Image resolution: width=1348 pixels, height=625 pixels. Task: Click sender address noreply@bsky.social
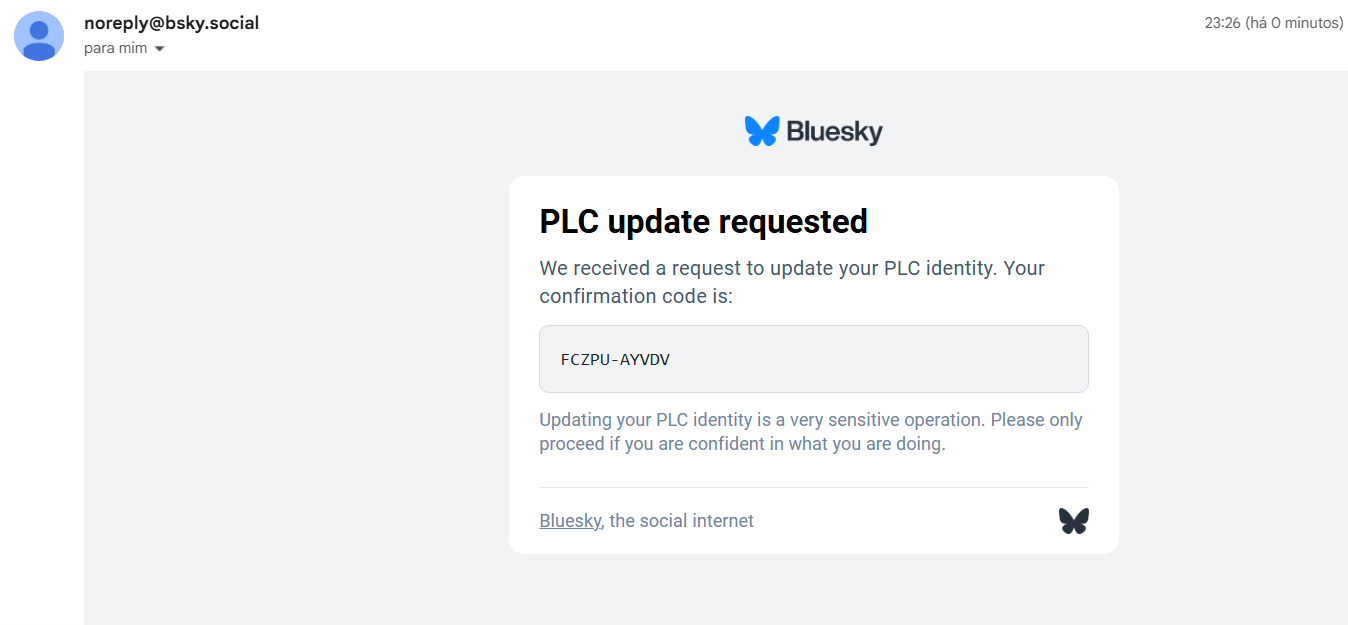coord(171,23)
